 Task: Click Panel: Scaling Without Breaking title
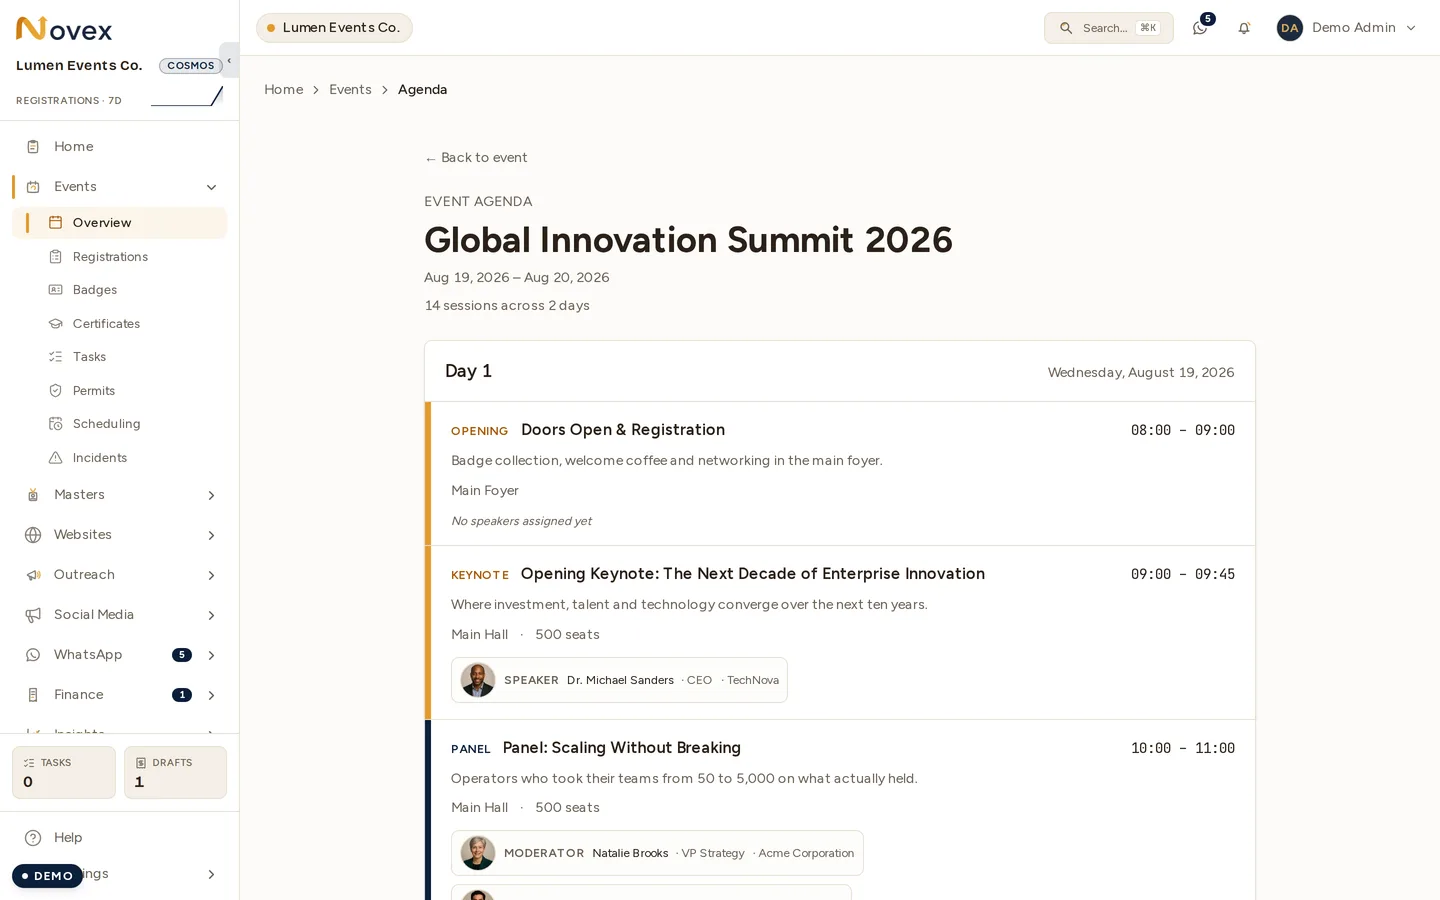tap(622, 748)
